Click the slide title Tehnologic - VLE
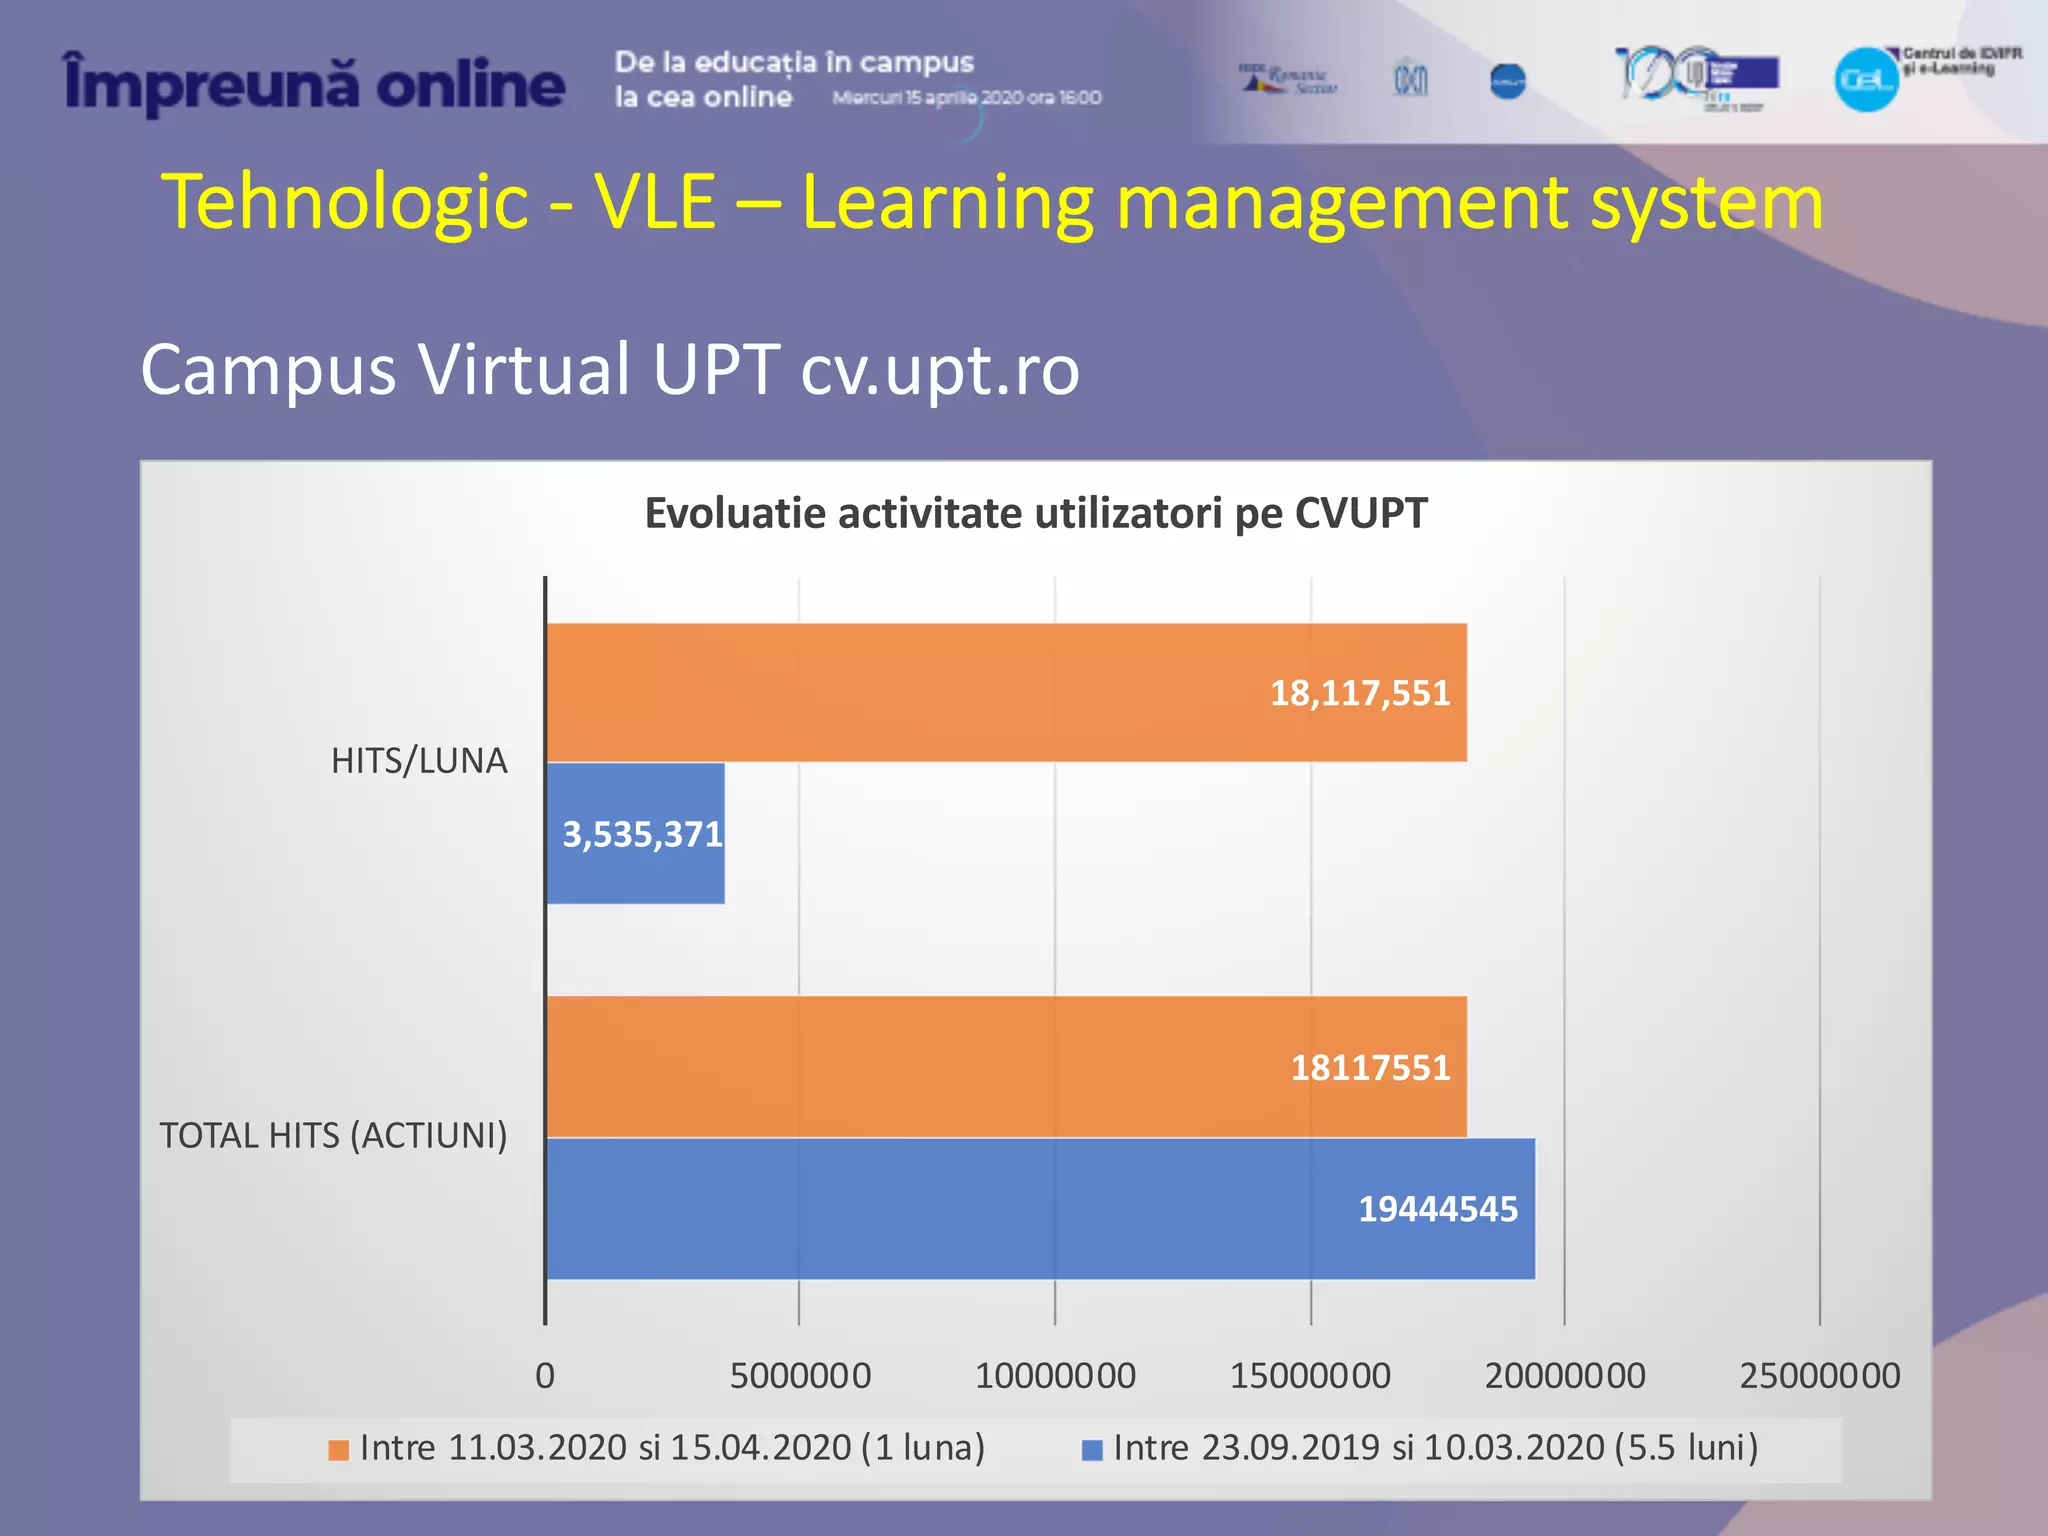Screen dimensions: 2048x1536 (992, 202)
